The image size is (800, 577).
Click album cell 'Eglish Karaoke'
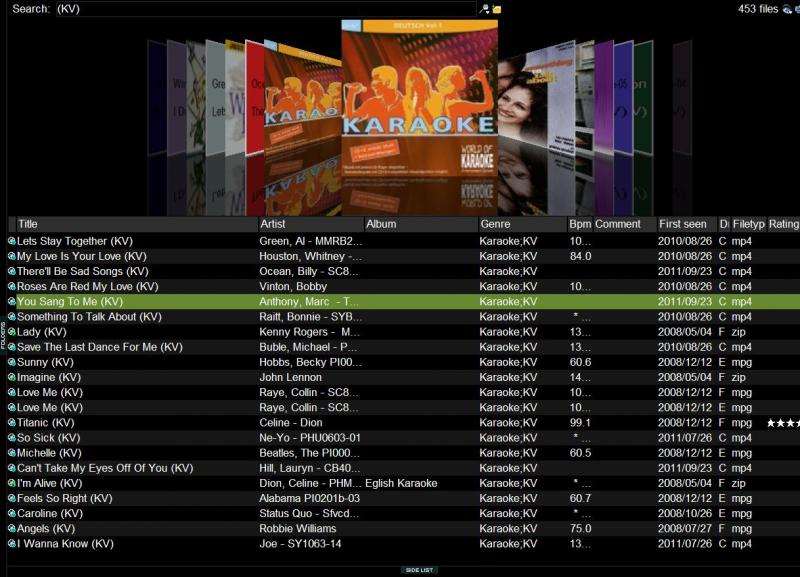tap(401, 483)
